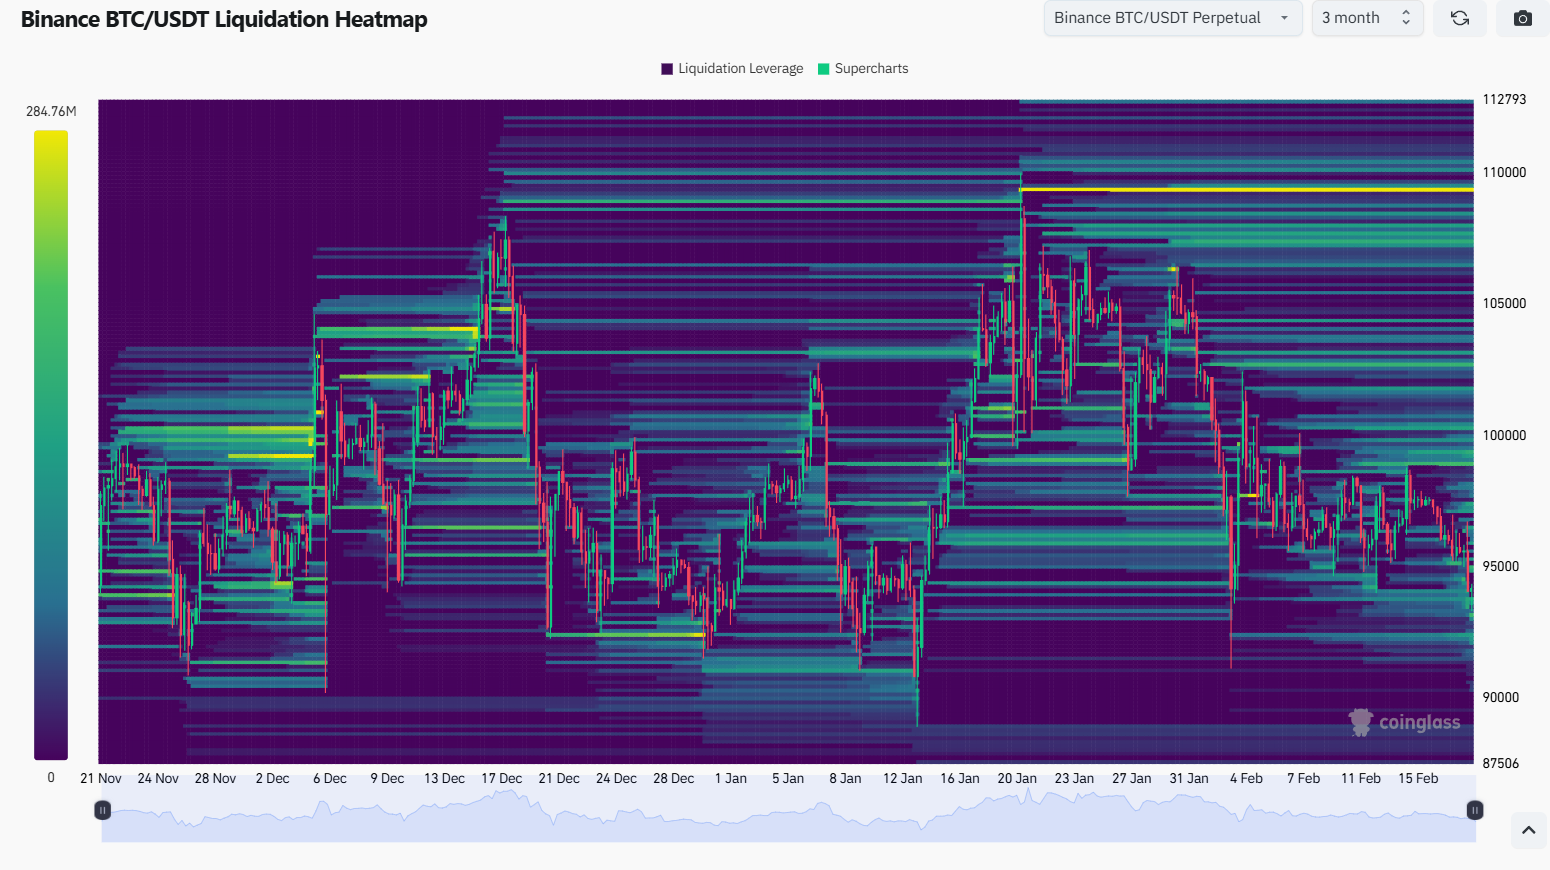Click the 110000 price axis label
The width and height of the screenshot is (1550, 870).
coord(1504,173)
